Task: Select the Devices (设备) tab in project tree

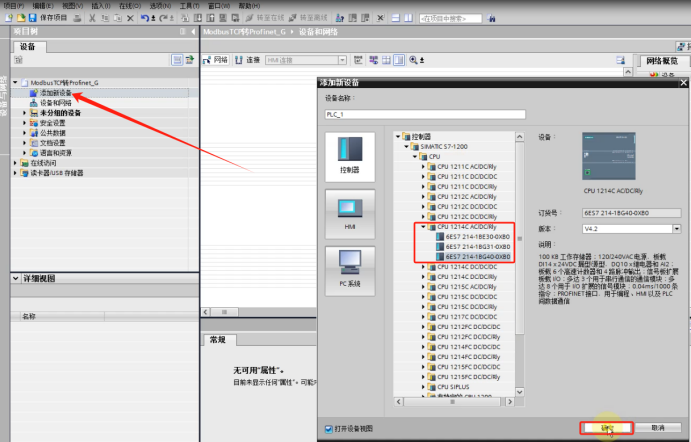Action: tap(28, 47)
